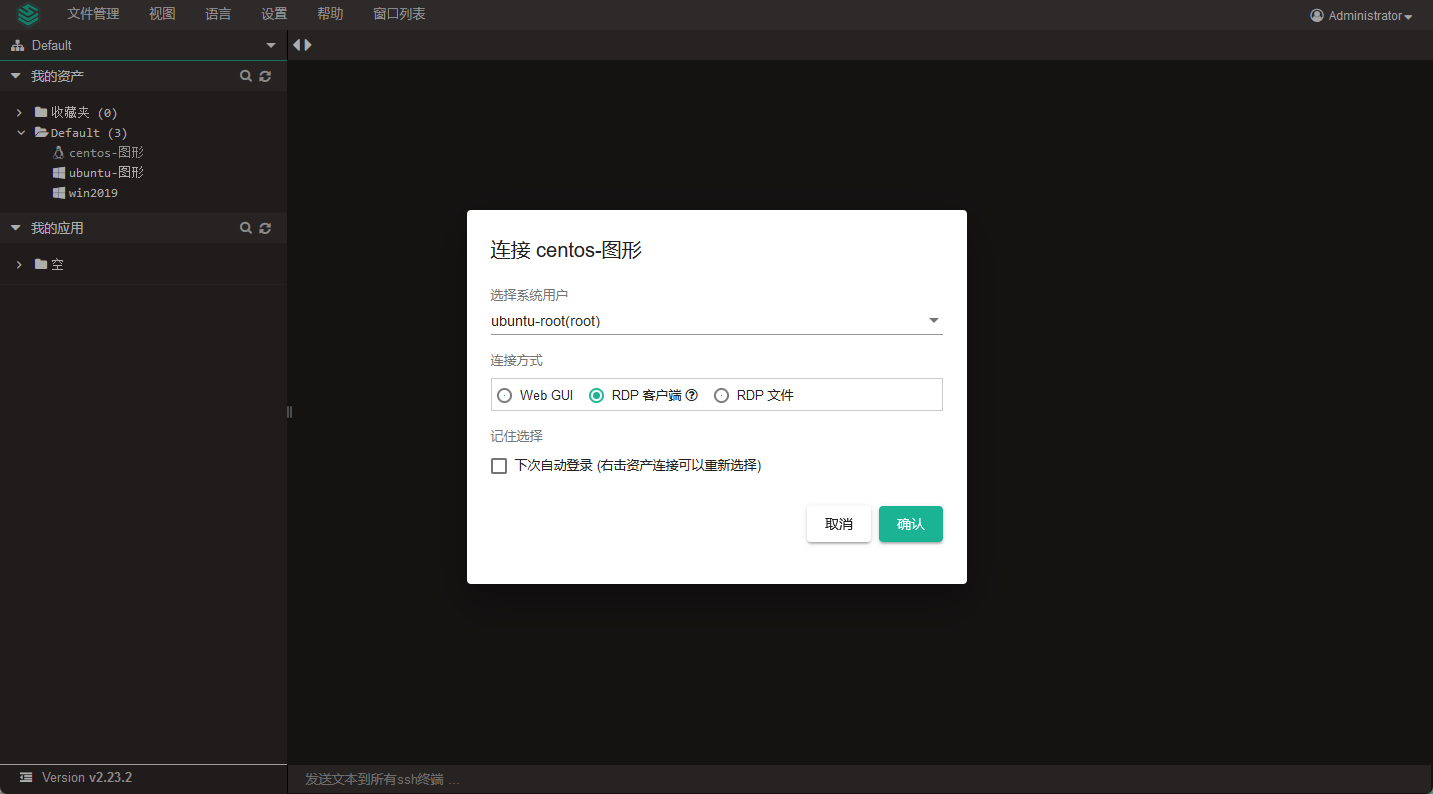Open the Administrator user menu
The width and height of the screenshot is (1433, 794).
pyautogui.click(x=1361, y=16)
